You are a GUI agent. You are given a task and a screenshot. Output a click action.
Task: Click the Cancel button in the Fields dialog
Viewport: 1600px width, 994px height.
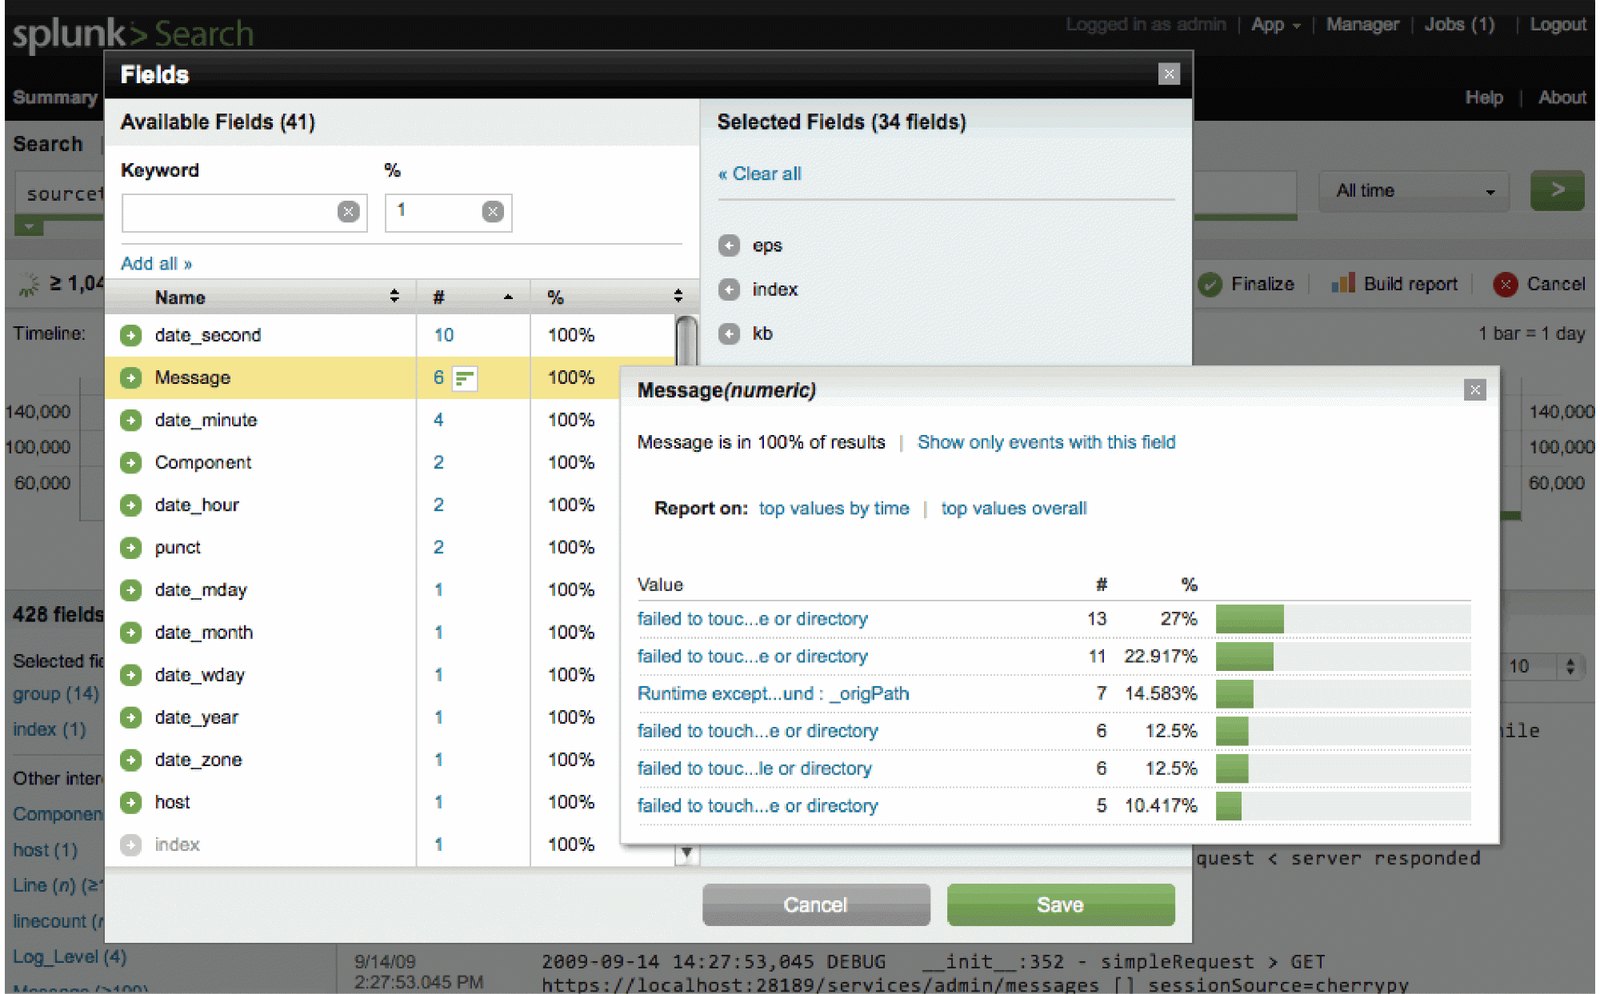click(816, 905)
